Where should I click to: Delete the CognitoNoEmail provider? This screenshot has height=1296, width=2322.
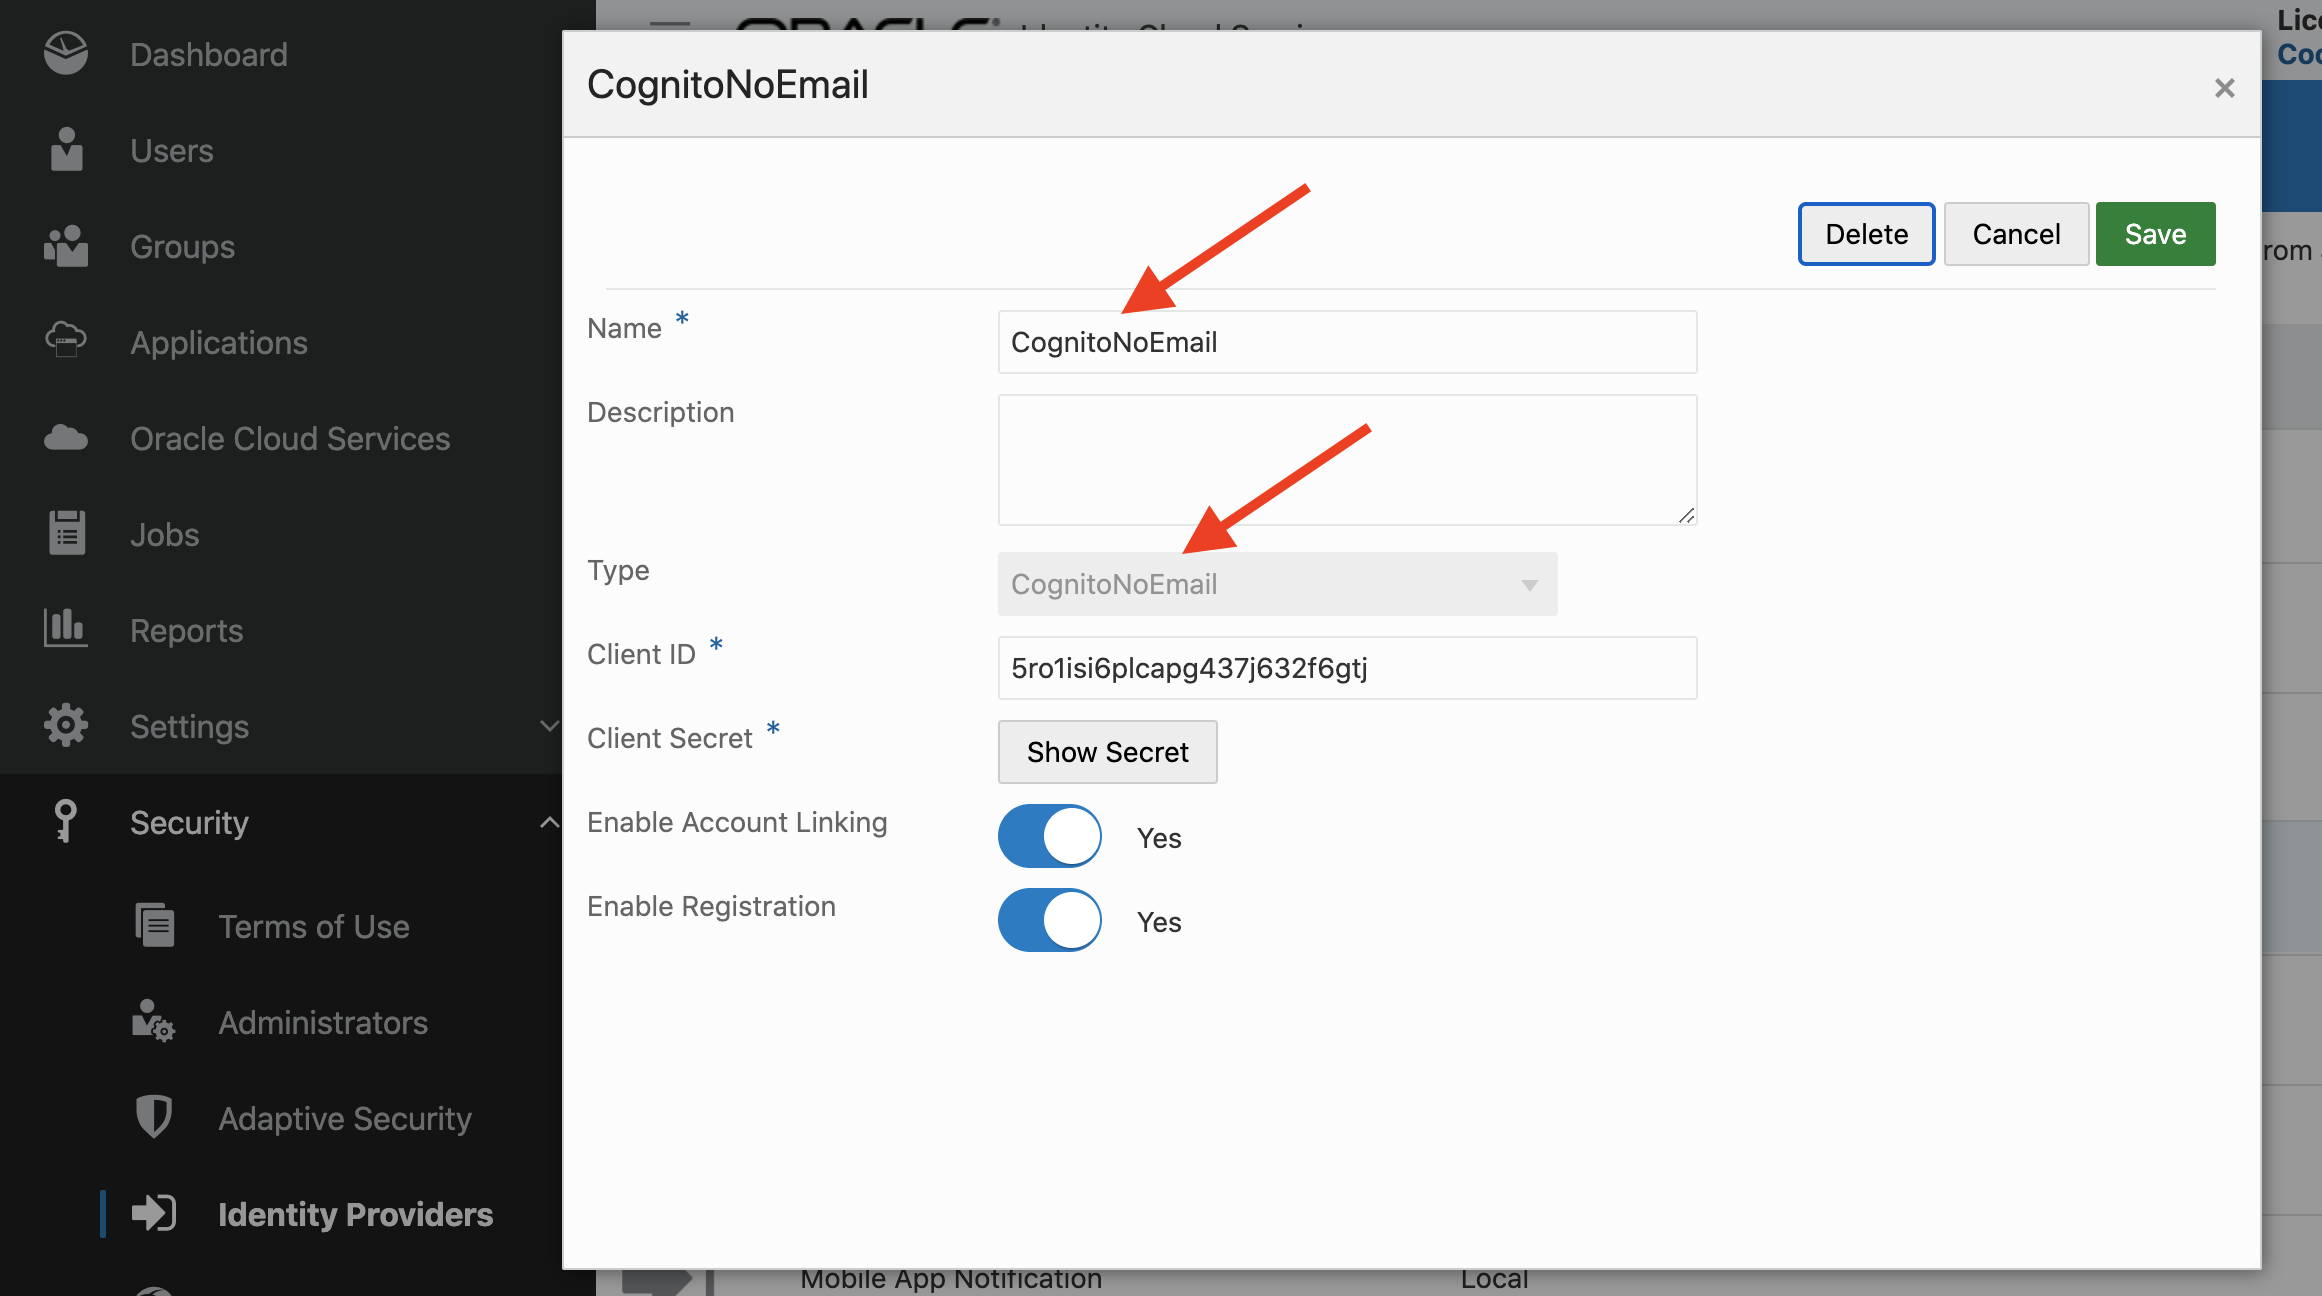(x=1866, y=234)
